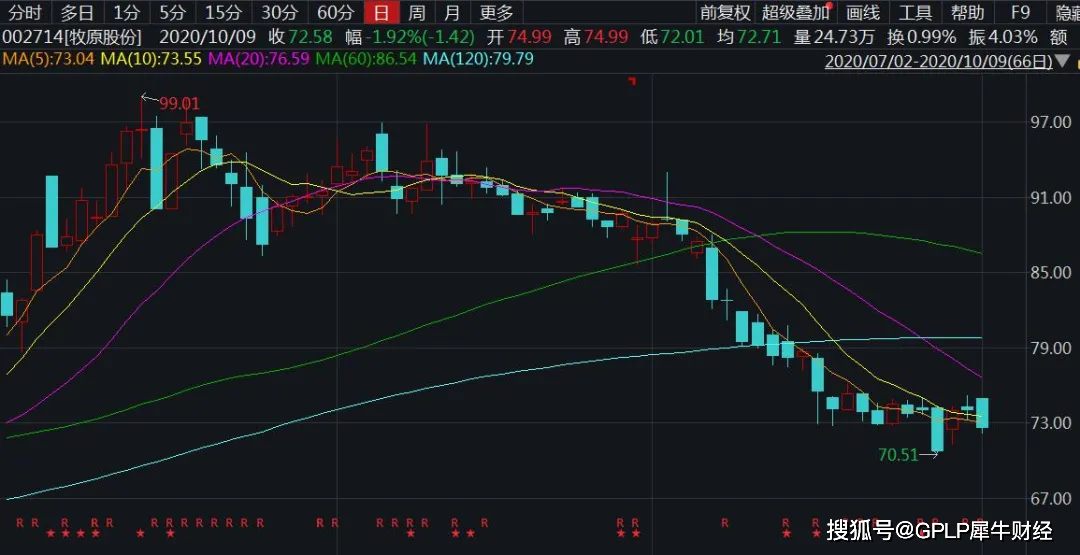Click the 70.51 low price marker
The width and height of the screenshot is (1080, 555).
[898, 454]
